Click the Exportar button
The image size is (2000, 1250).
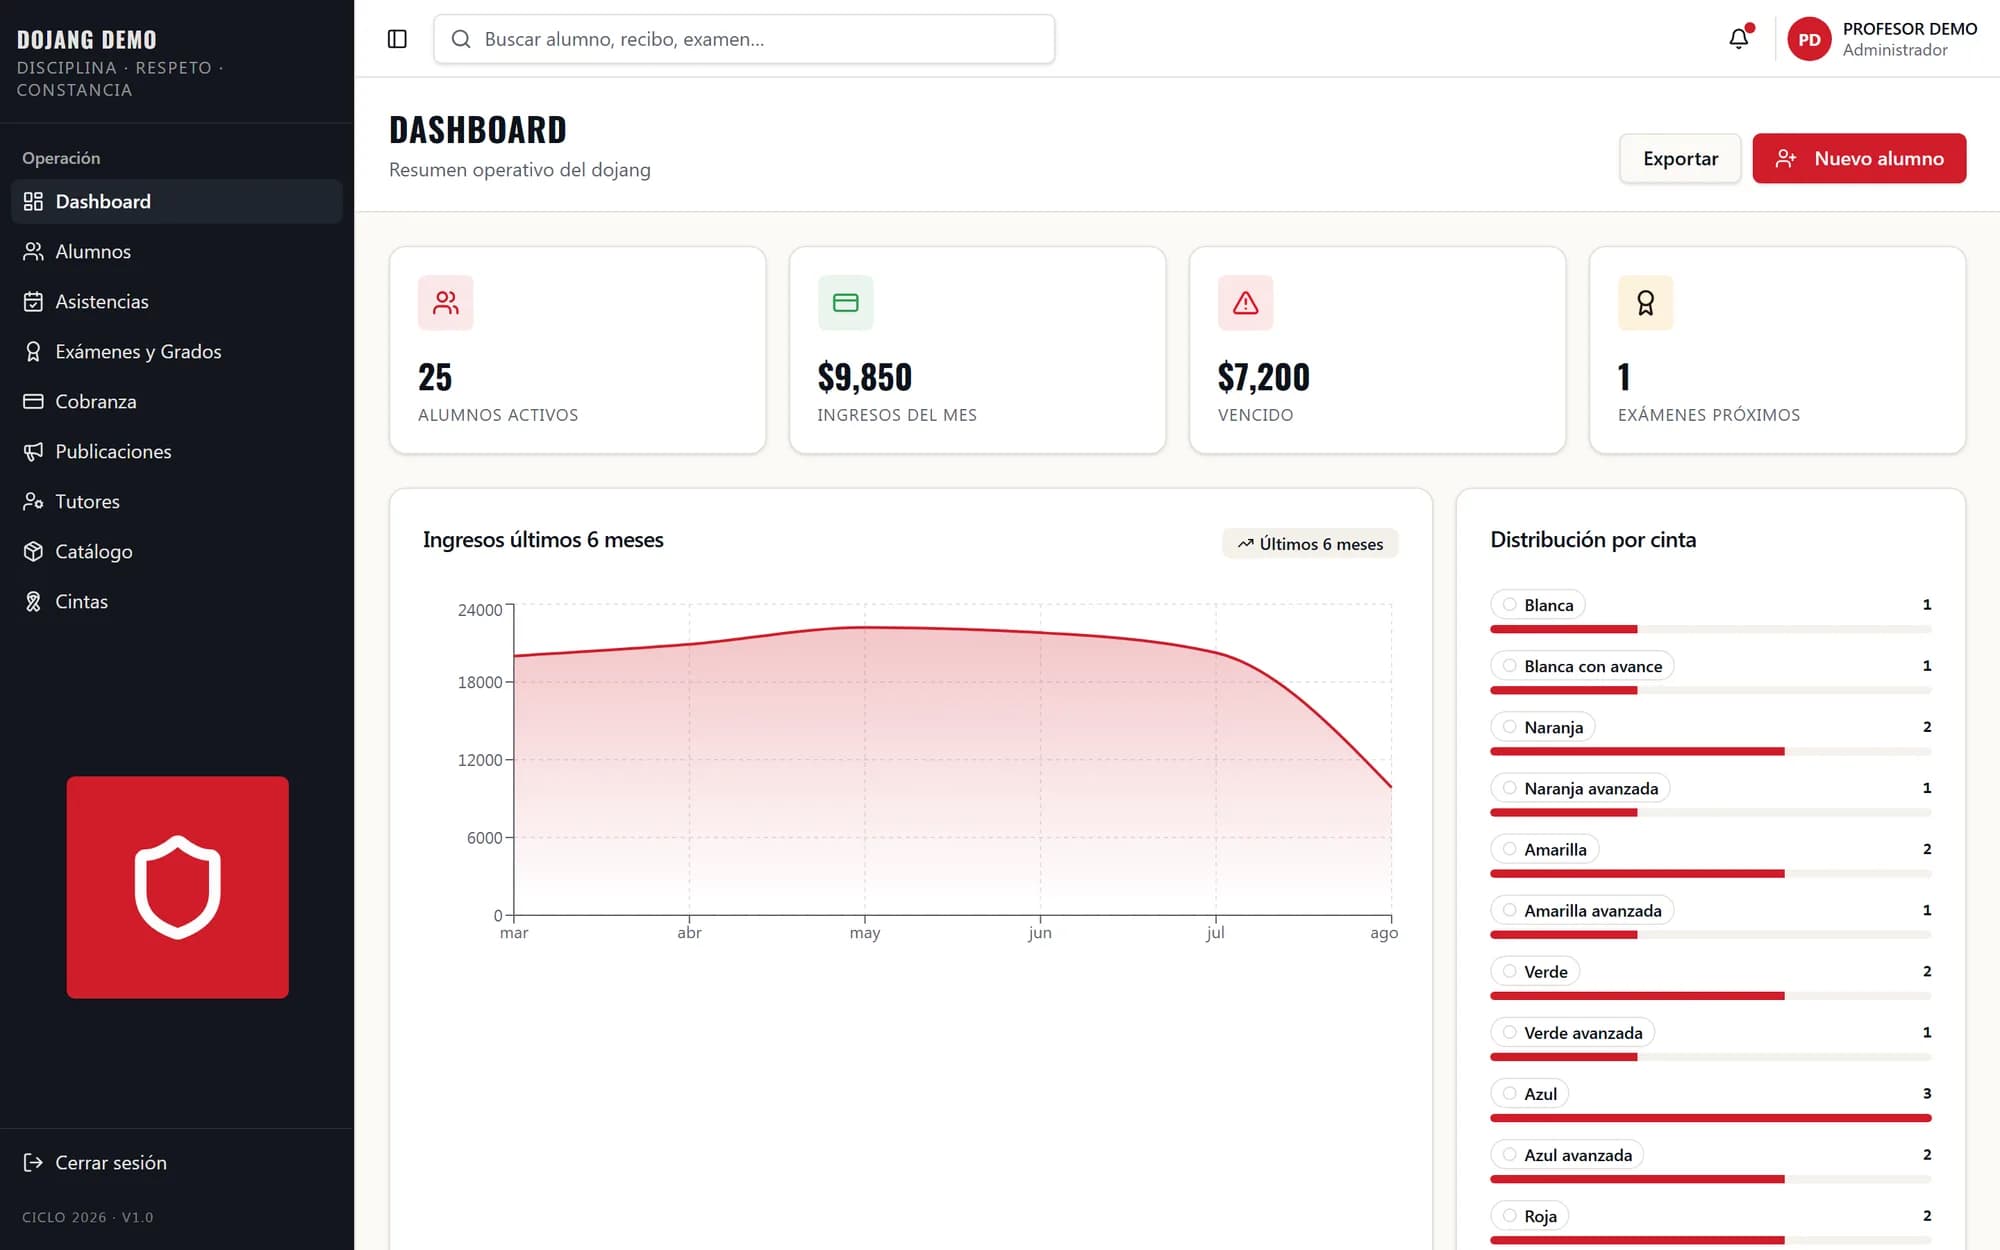pyautogui.click(x=1680, y=158)
